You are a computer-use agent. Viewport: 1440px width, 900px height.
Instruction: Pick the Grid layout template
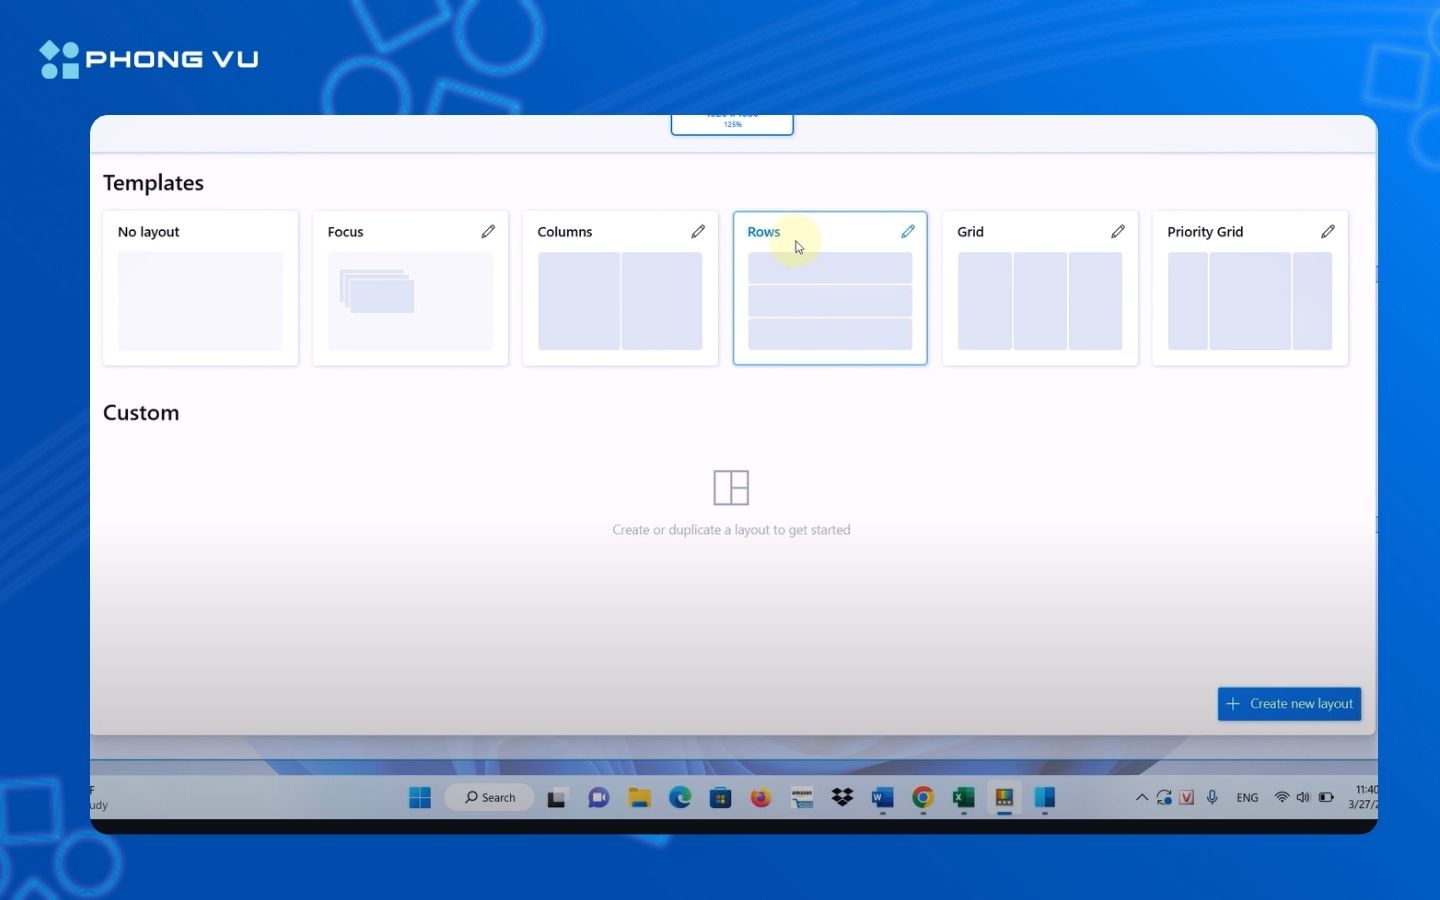point(1040,300)
